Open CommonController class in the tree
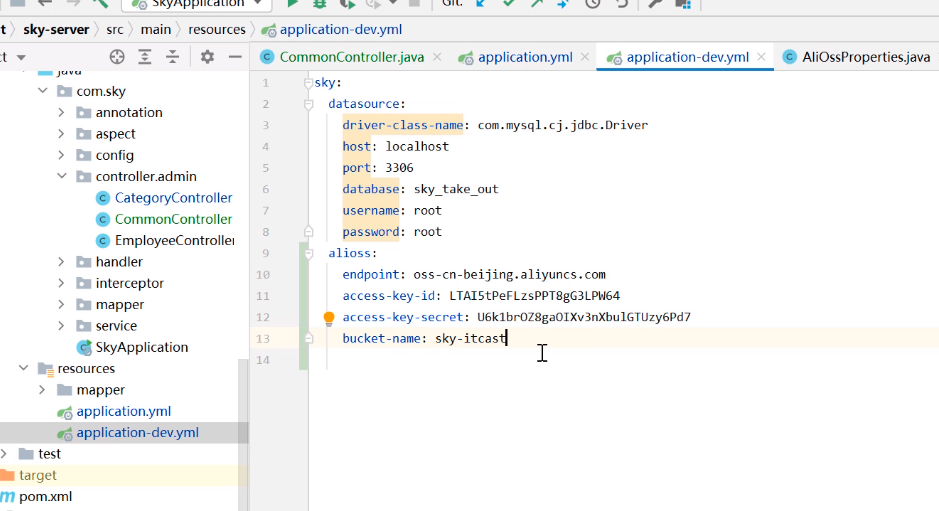The width and height of the screenshot is (939, 511). 173,219
